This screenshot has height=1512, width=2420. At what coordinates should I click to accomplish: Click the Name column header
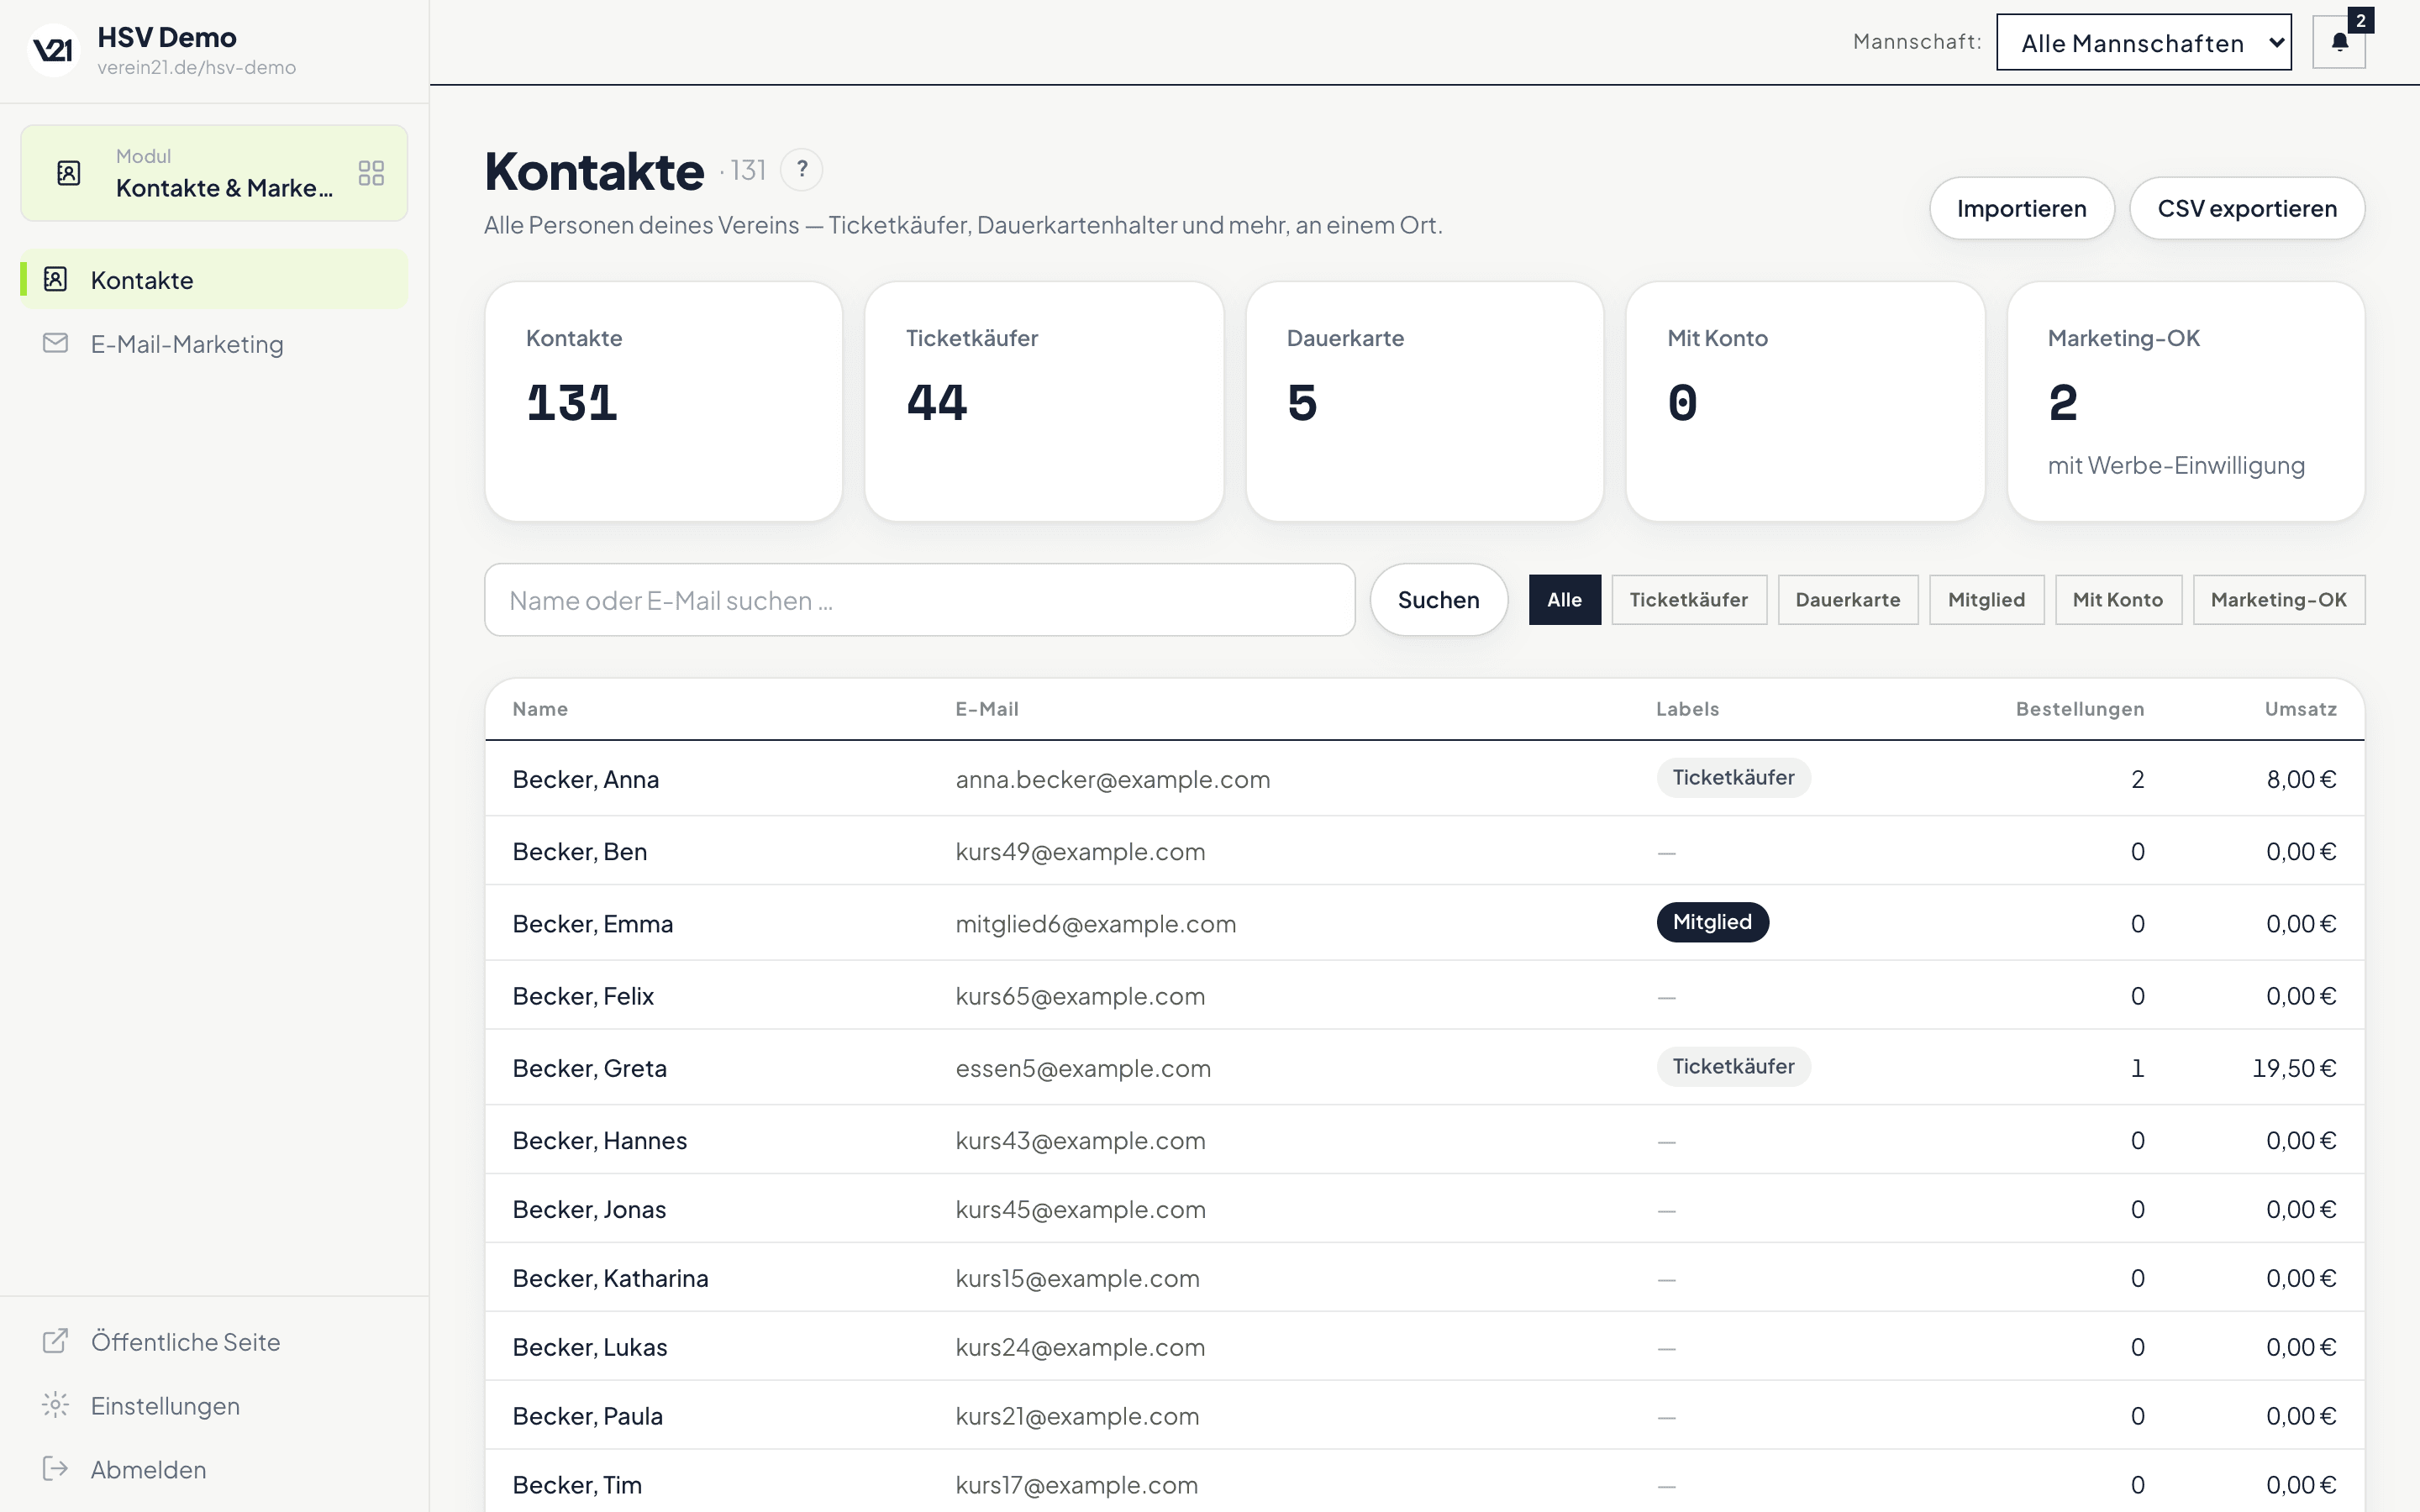point(540,709)
